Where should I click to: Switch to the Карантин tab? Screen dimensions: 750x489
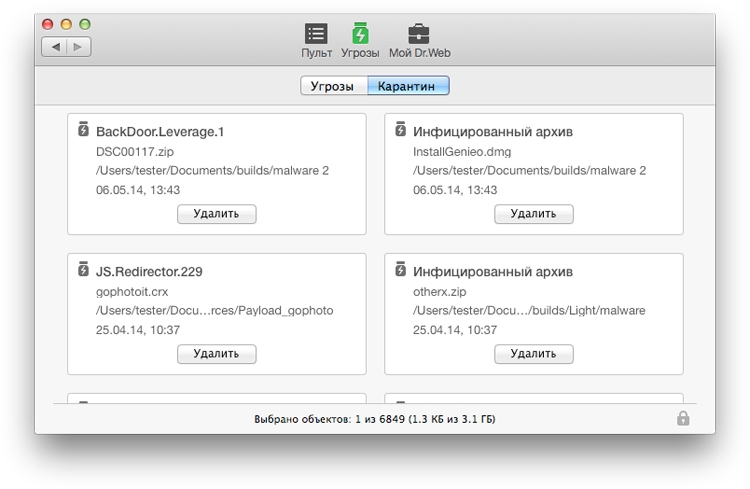(x=408, y=87)
